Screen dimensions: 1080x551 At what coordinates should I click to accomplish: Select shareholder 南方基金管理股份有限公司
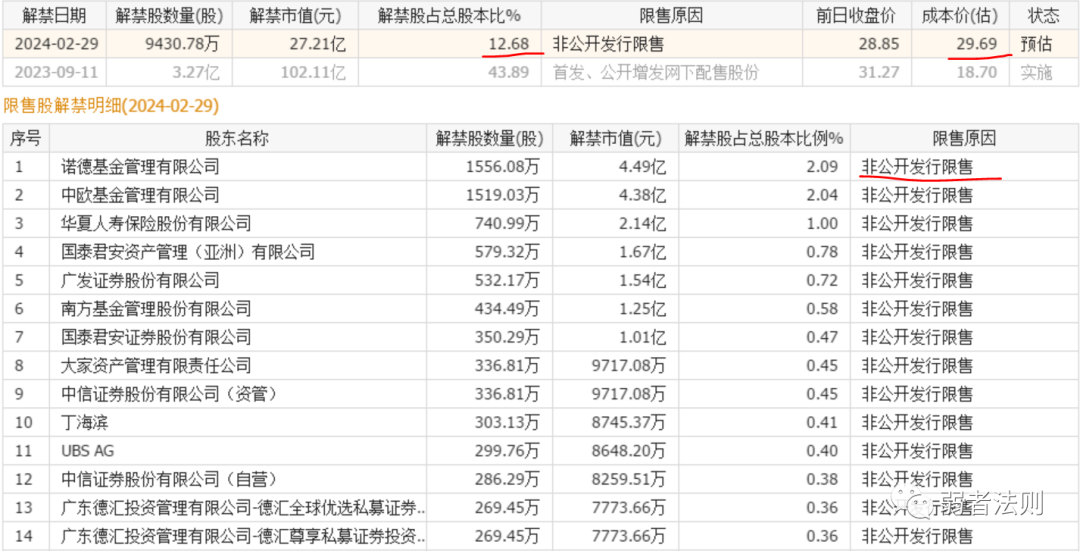click(156, 309)
